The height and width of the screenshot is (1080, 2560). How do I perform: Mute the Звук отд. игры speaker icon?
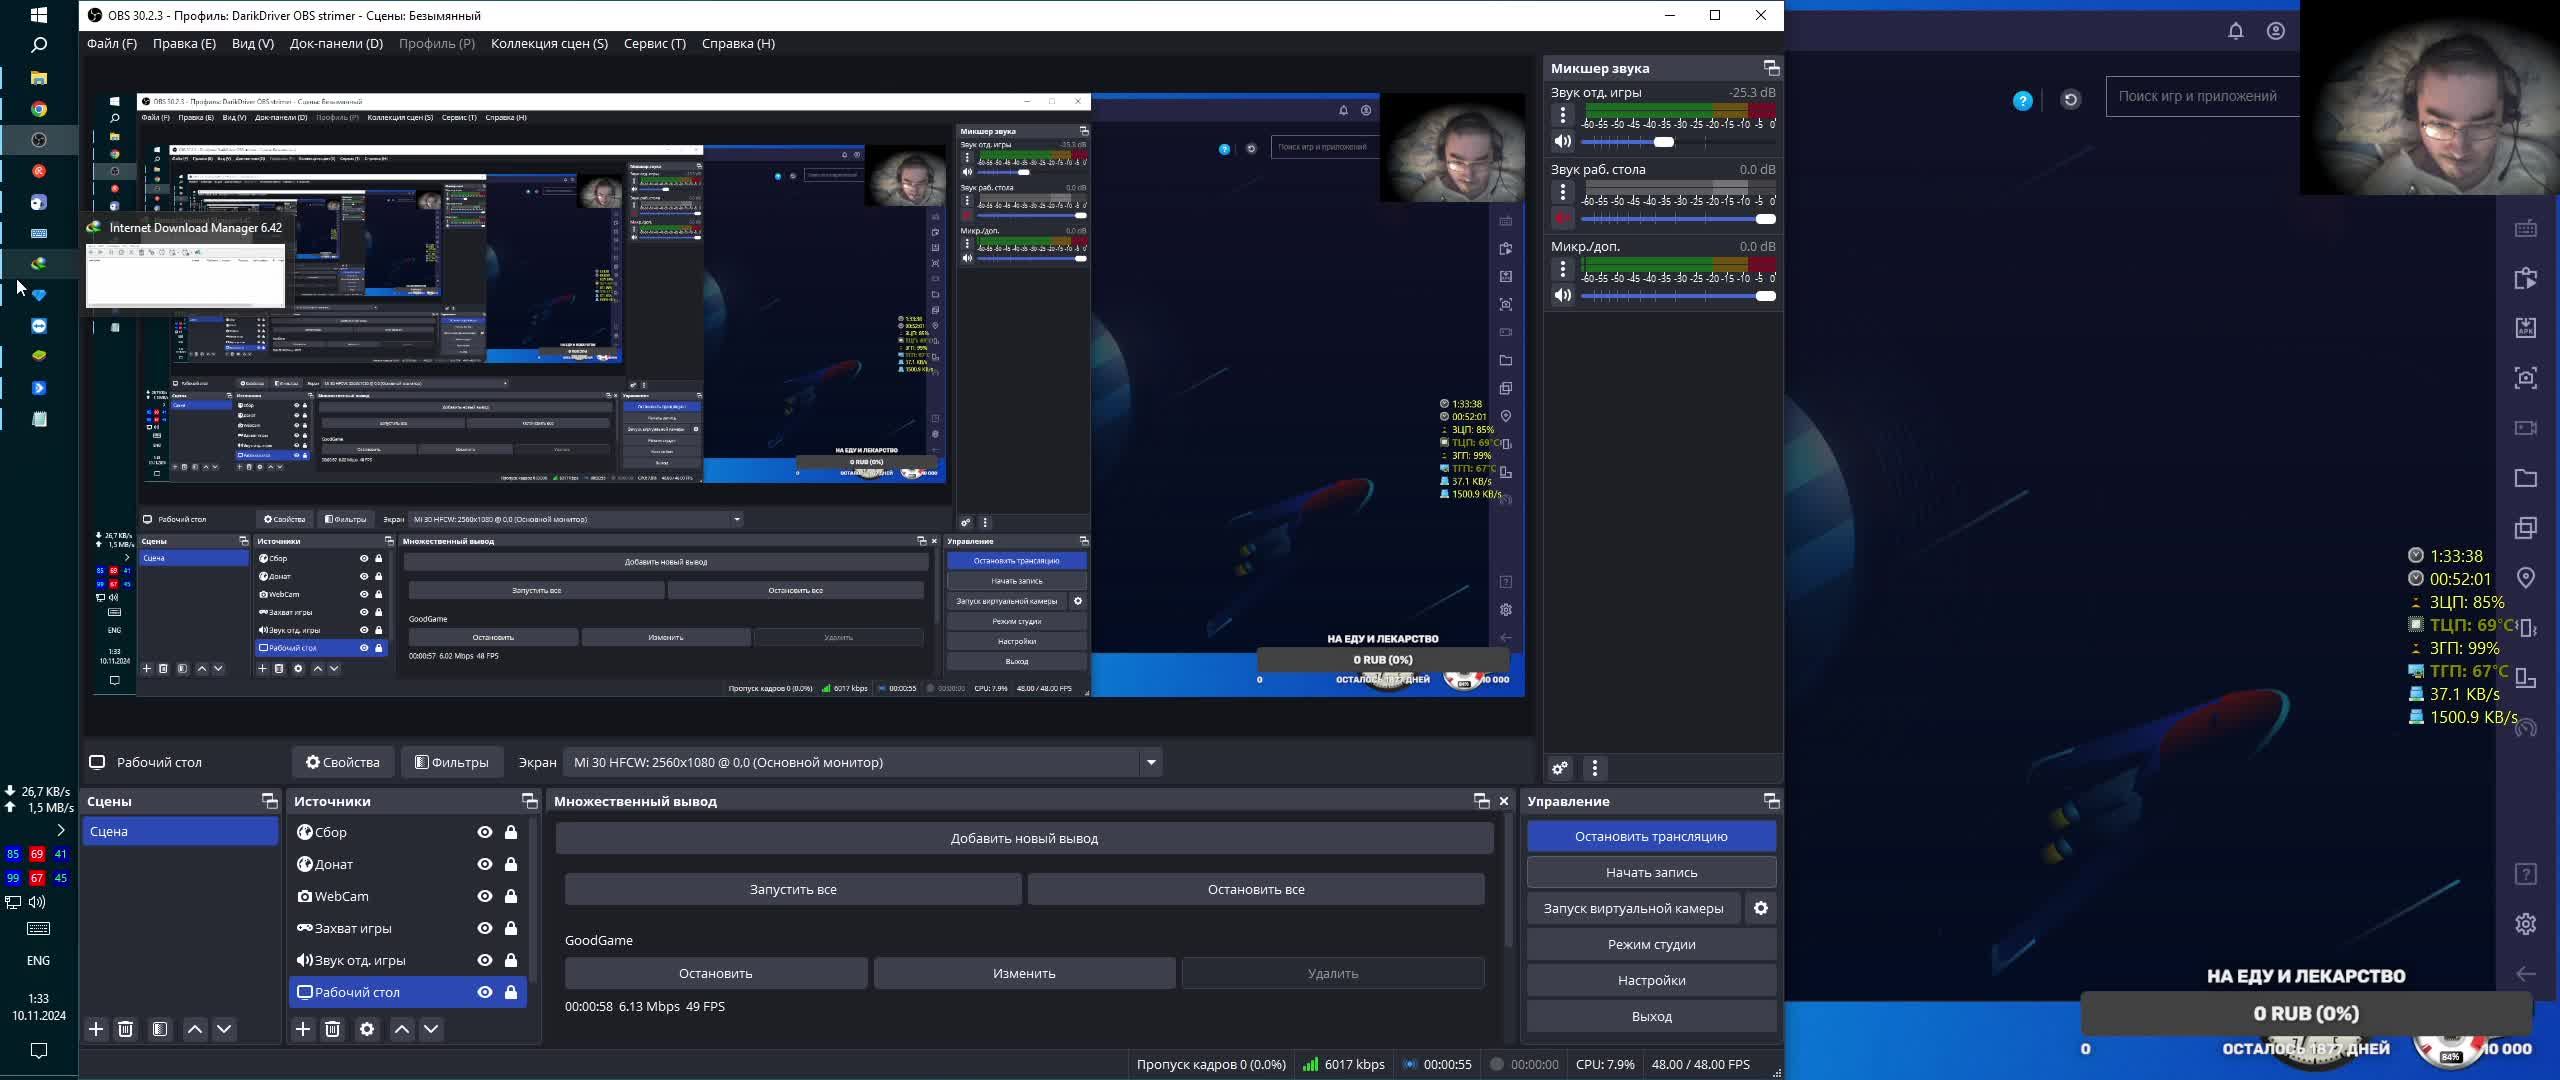pyautogui.click(x=1563, y=141)
